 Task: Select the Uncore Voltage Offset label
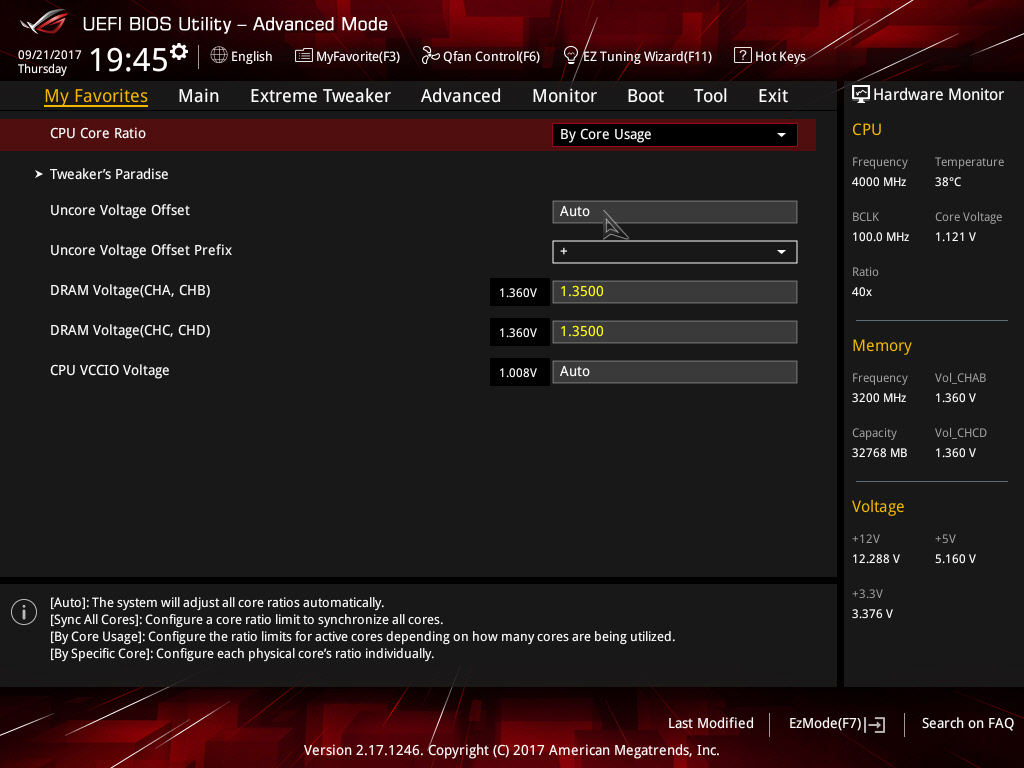(x=120, y=210)
